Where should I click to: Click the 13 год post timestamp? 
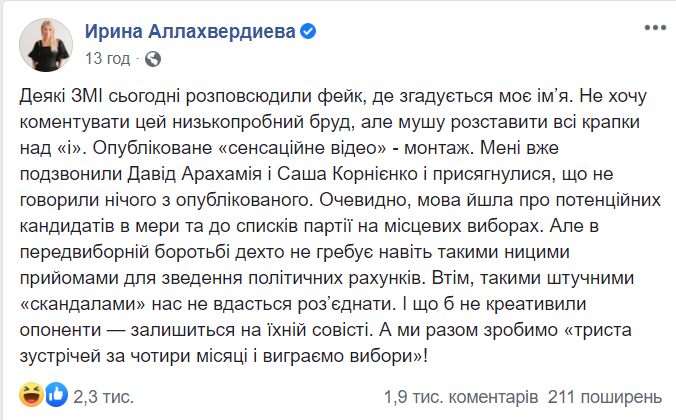pos(107,58)
